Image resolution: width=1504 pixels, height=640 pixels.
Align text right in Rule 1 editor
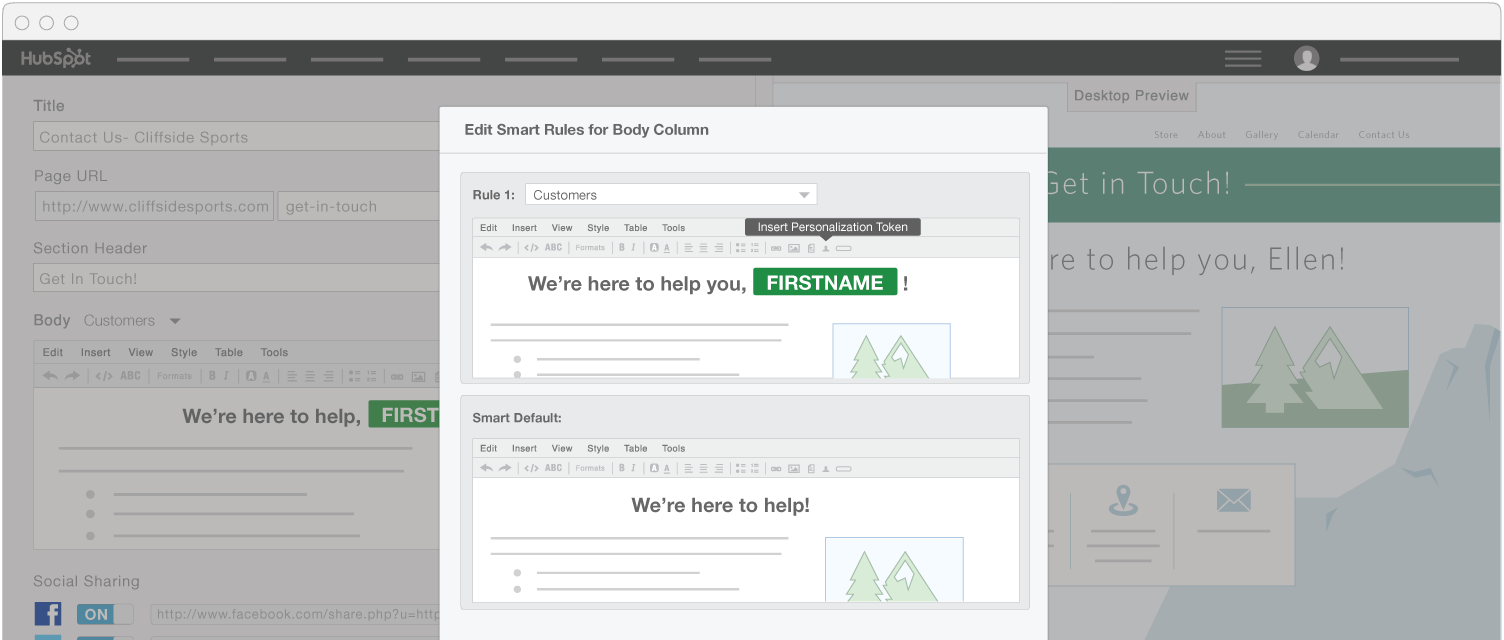(x=719, y=247)
